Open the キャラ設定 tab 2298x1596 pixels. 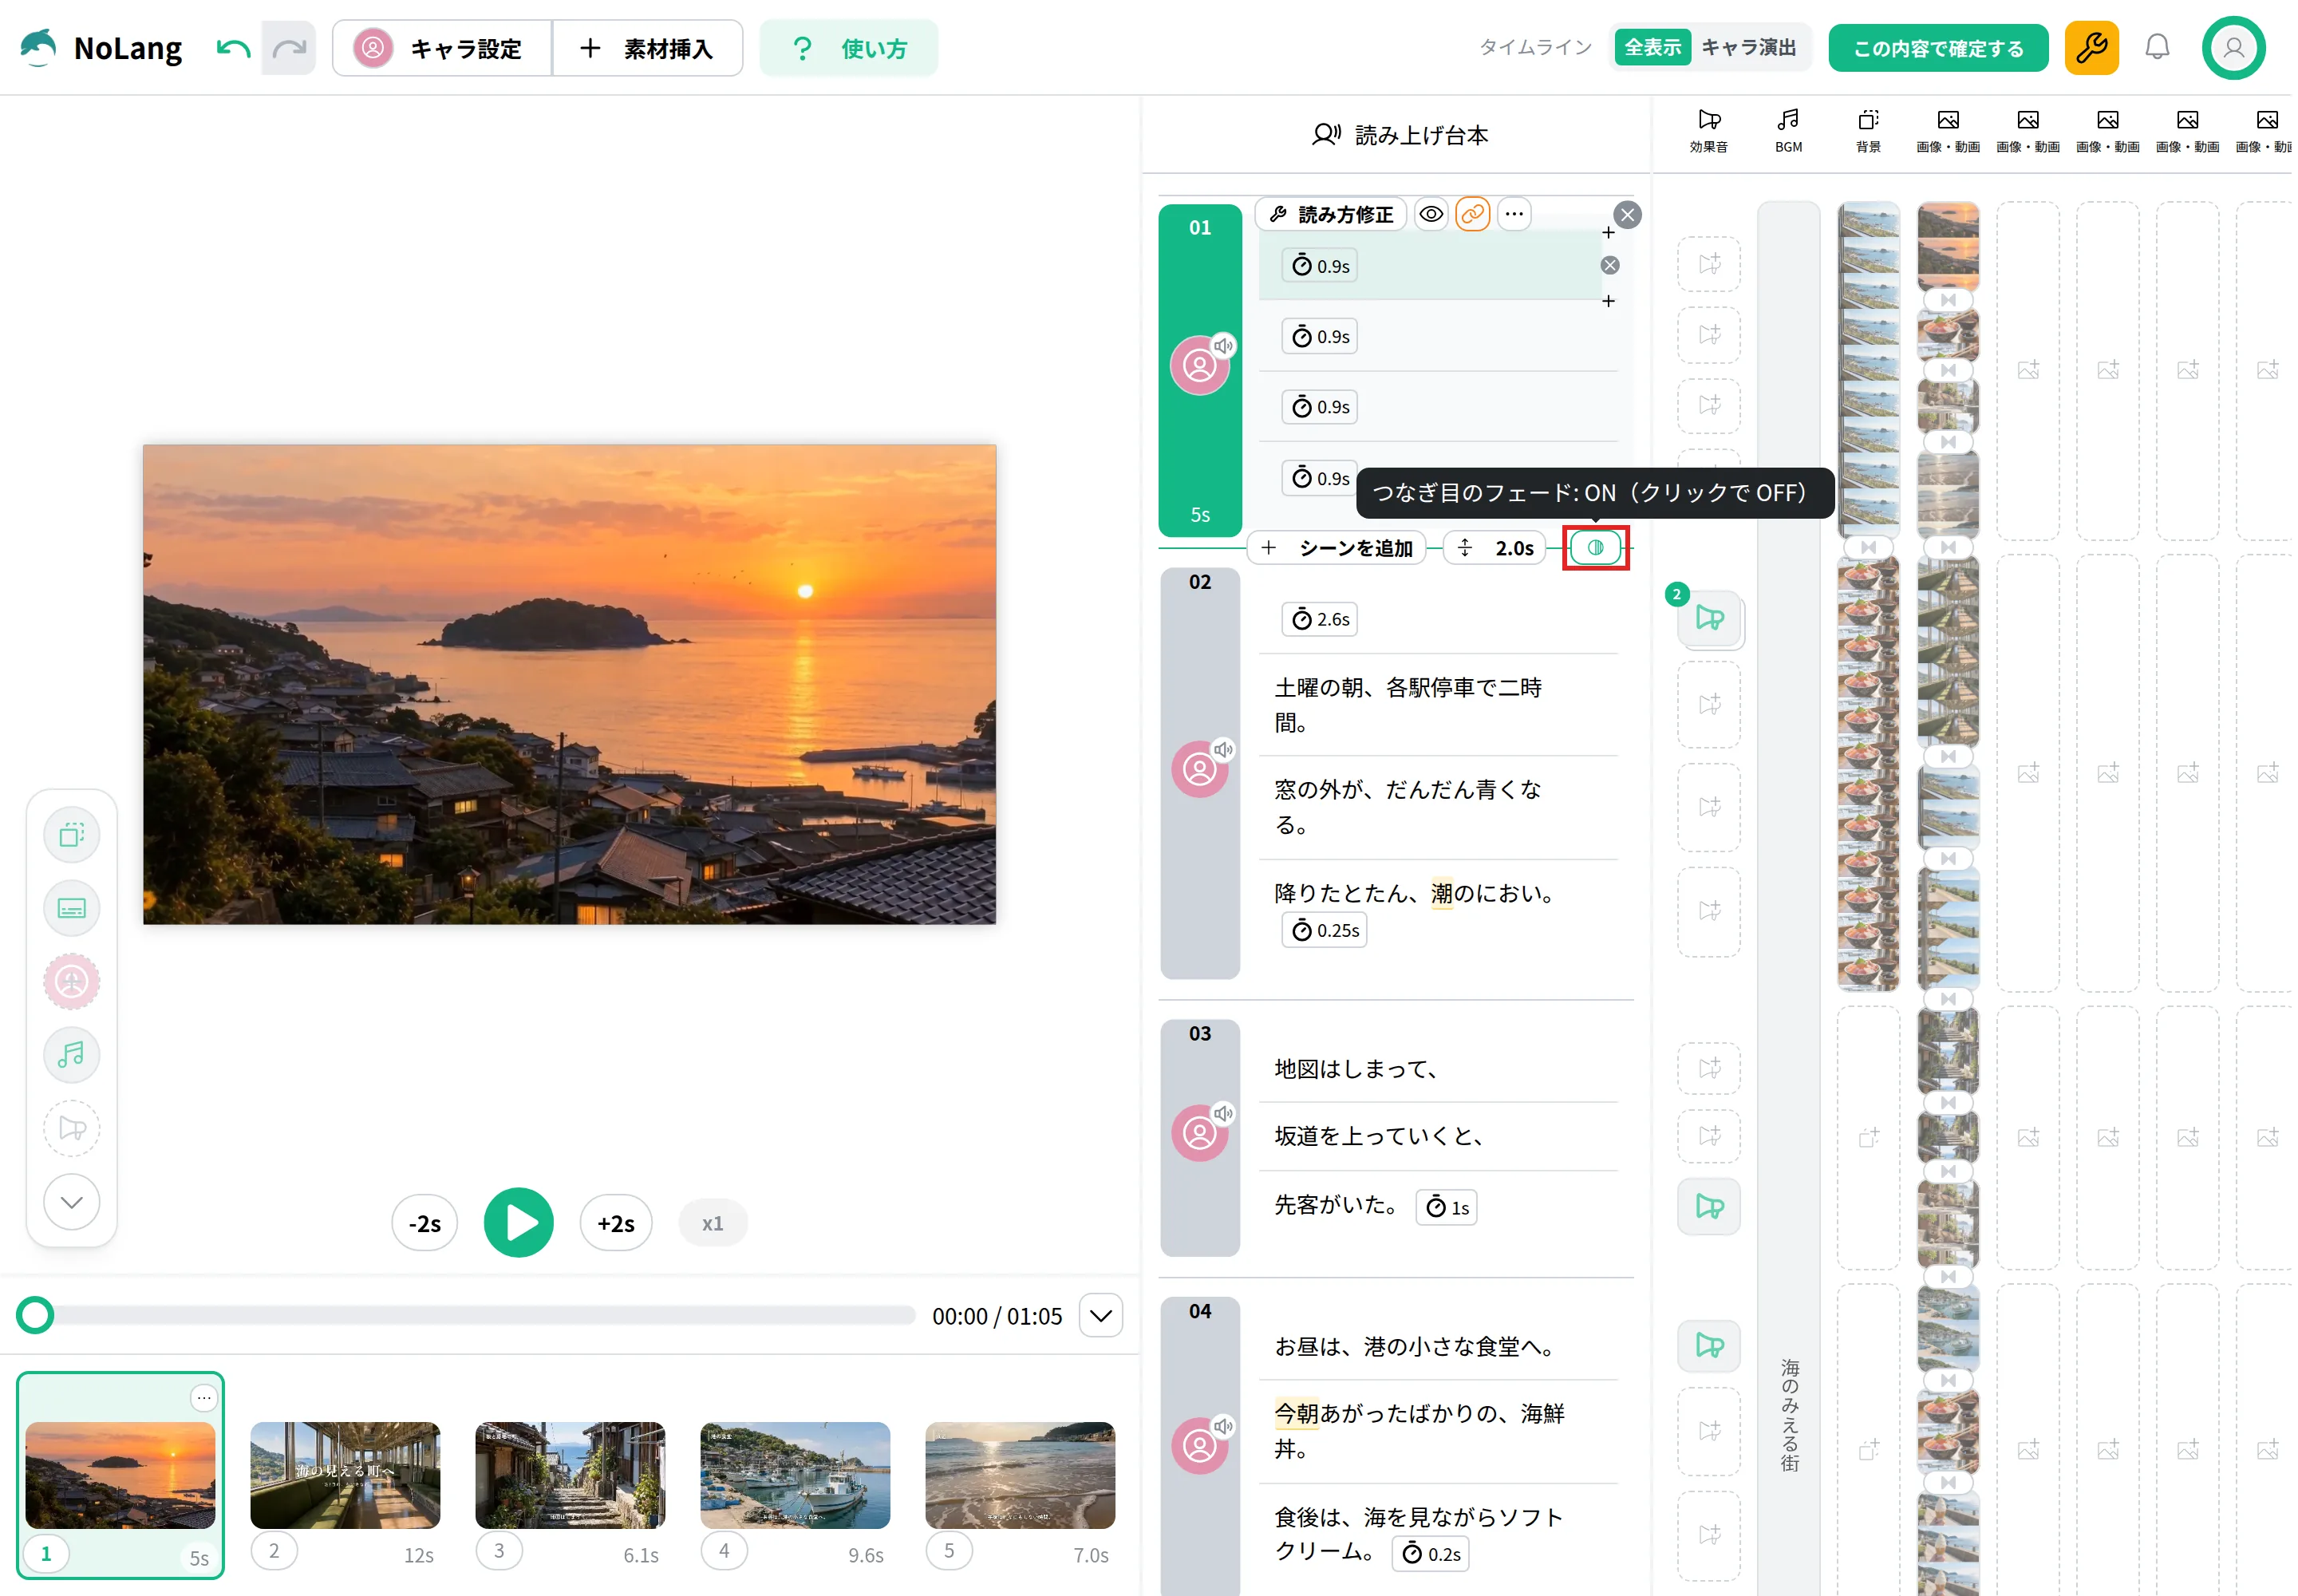coord(441,48)
